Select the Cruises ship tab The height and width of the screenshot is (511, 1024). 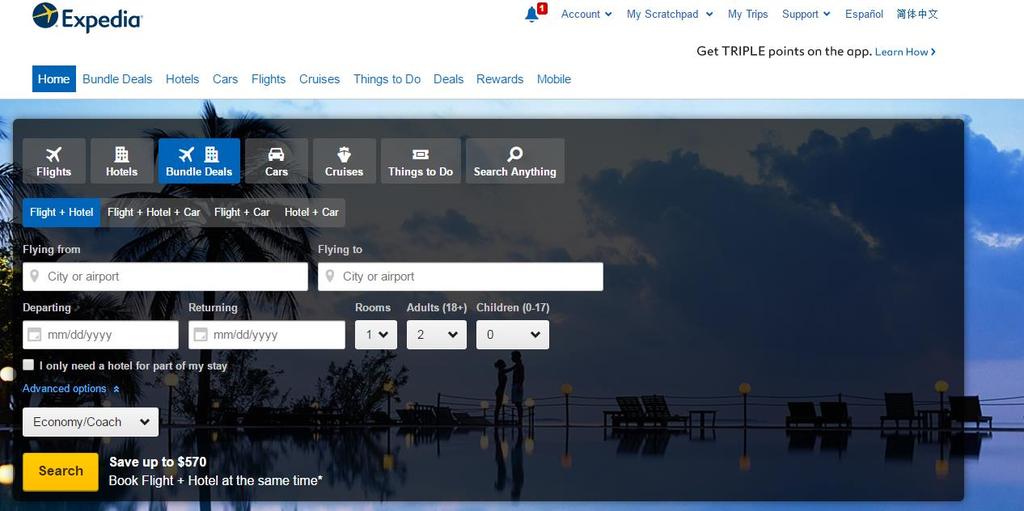pos(344,161)
